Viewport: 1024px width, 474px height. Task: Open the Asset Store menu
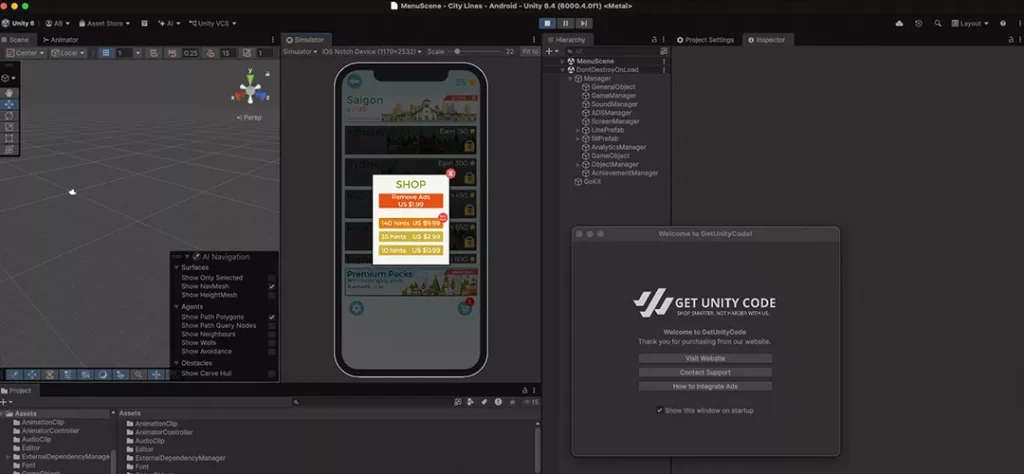click(x=104, y=24)
